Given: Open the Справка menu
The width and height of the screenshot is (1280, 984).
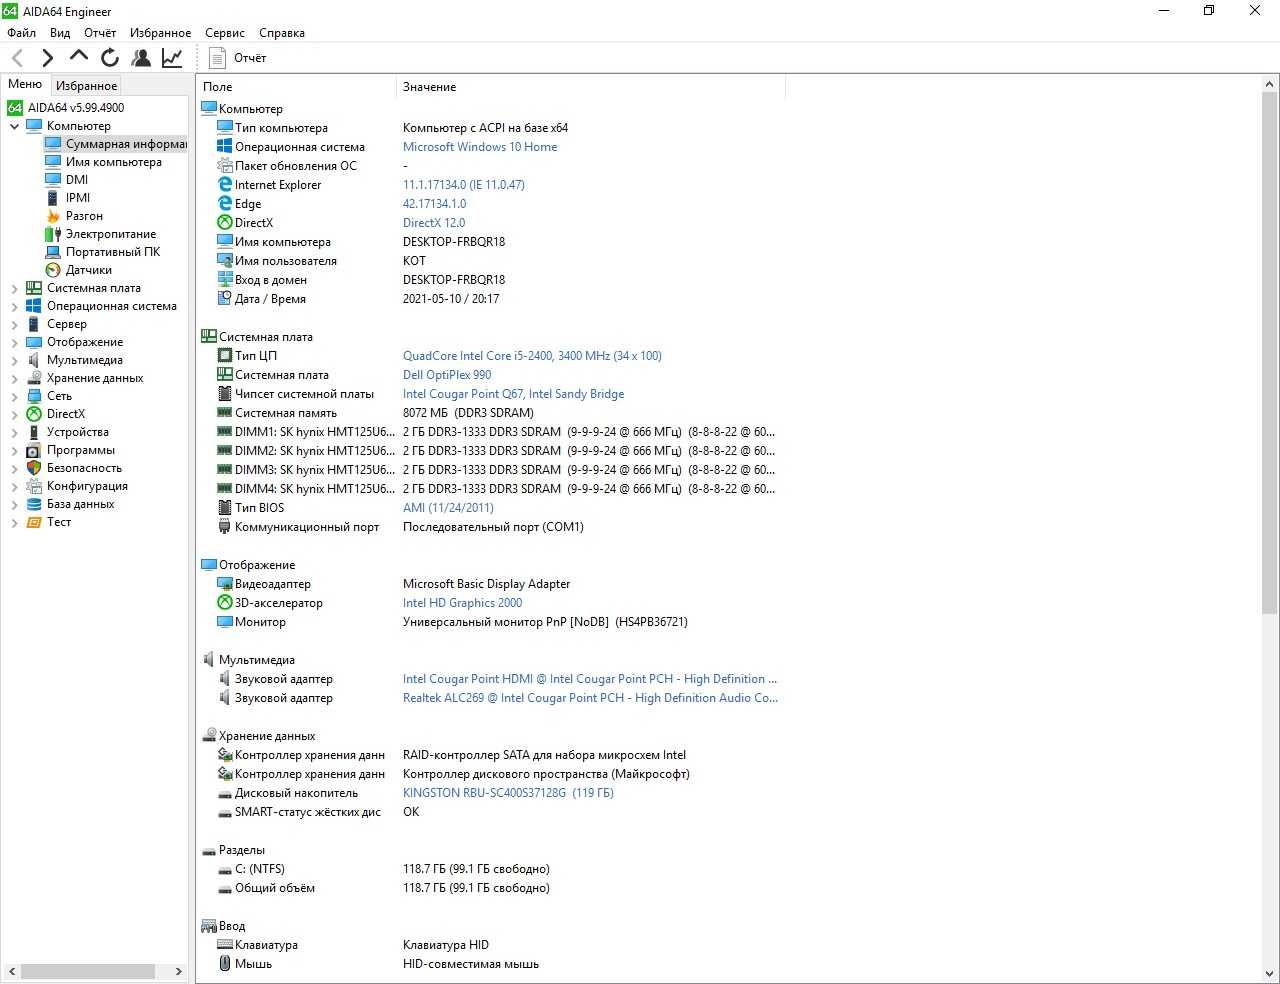Looking at the screenshot, I should pos(282,33).
